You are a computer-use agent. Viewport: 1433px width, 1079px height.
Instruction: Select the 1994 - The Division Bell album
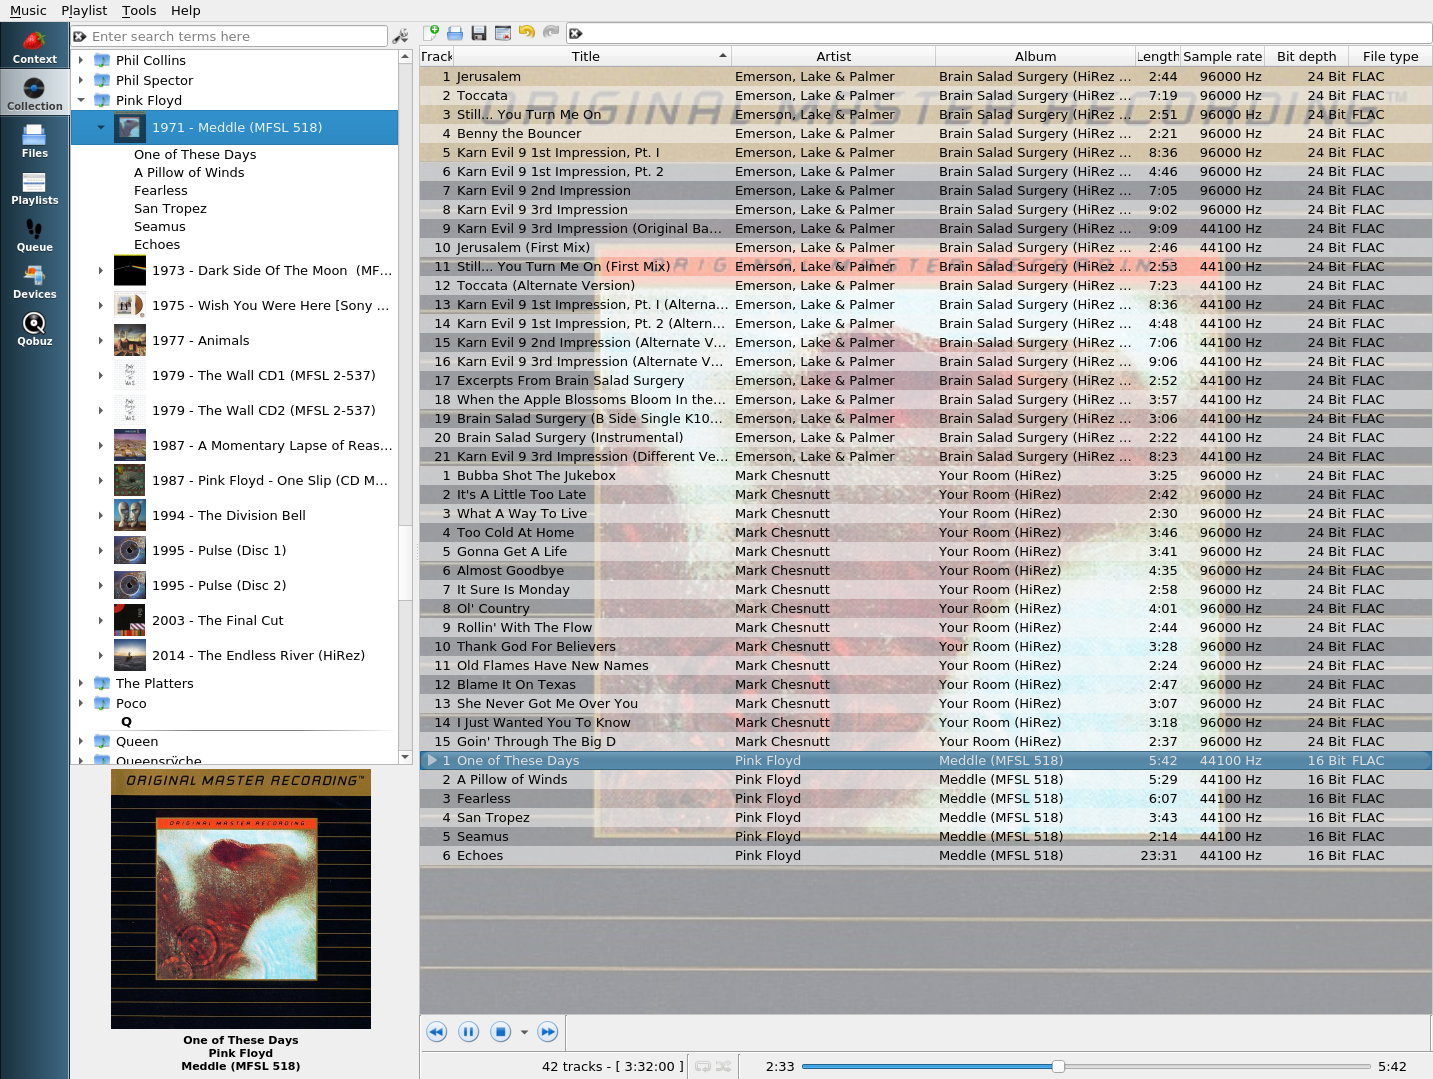pyautogui.click(x=229, y=515)
